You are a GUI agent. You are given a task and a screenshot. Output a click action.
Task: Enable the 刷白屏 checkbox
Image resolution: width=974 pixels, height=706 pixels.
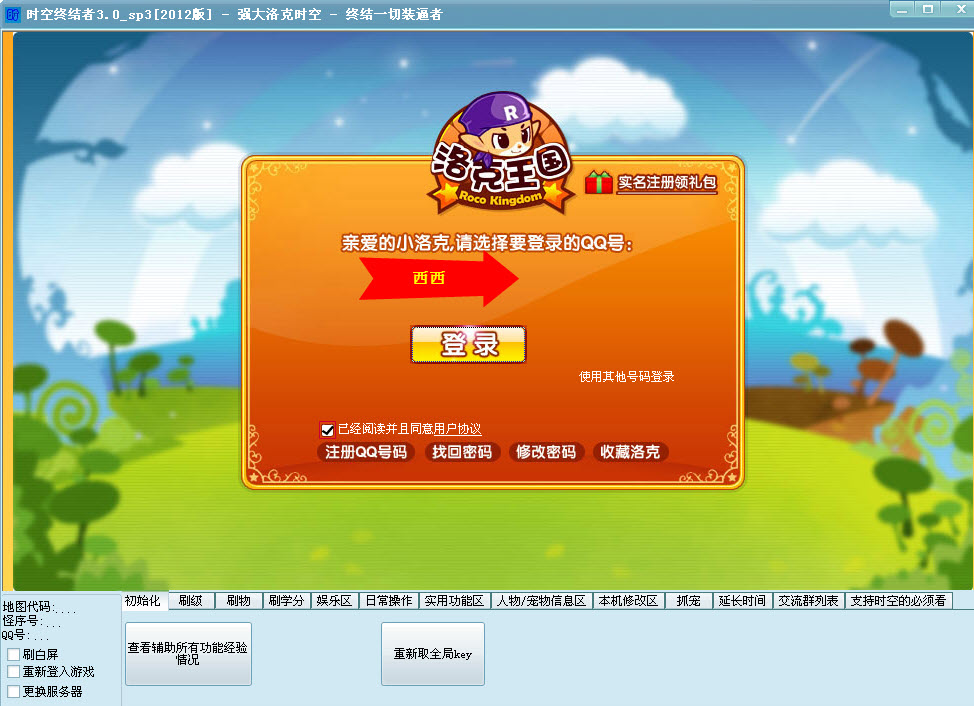click(14, 654)
